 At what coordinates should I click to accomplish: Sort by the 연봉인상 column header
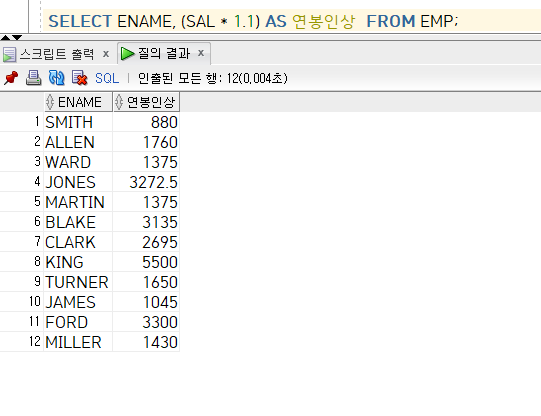point(146,102)
